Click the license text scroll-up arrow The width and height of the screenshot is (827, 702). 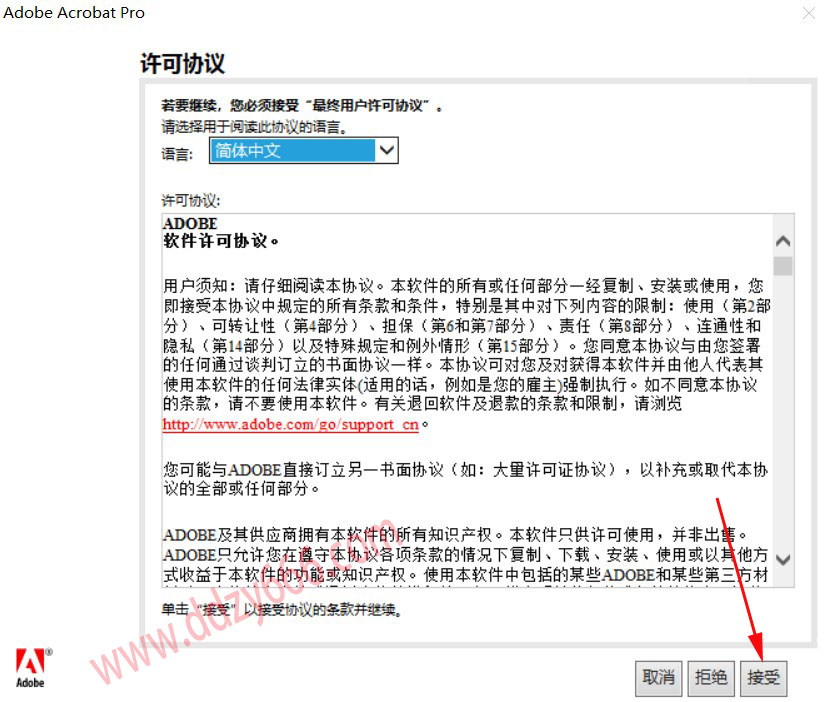[783, 242]
